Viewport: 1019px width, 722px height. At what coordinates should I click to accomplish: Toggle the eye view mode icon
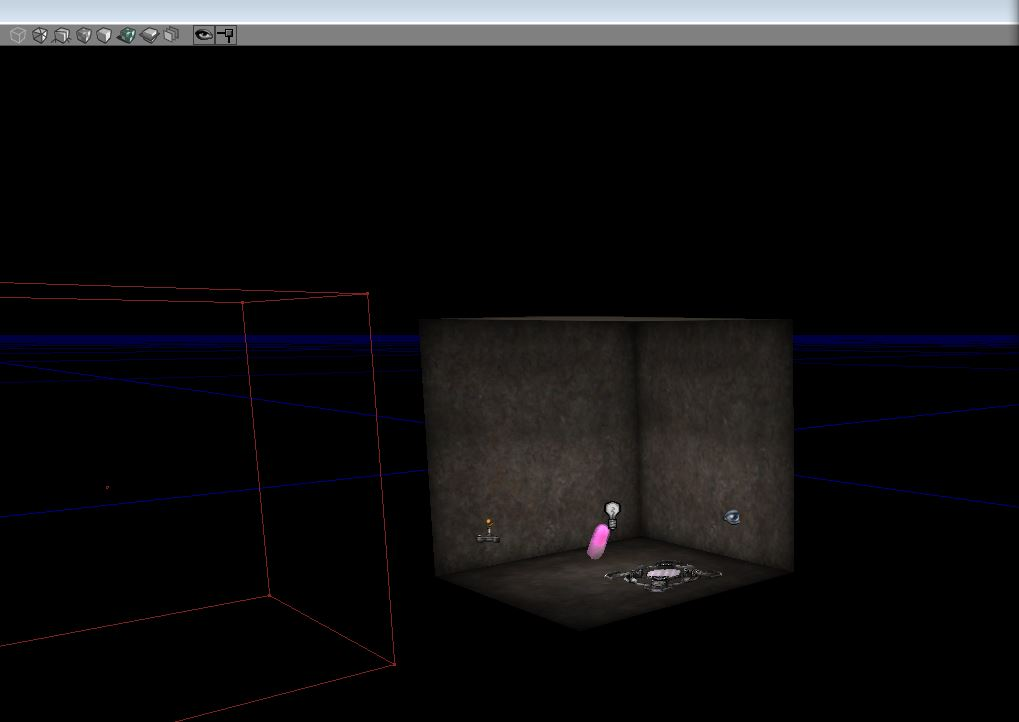coord(203,33)
